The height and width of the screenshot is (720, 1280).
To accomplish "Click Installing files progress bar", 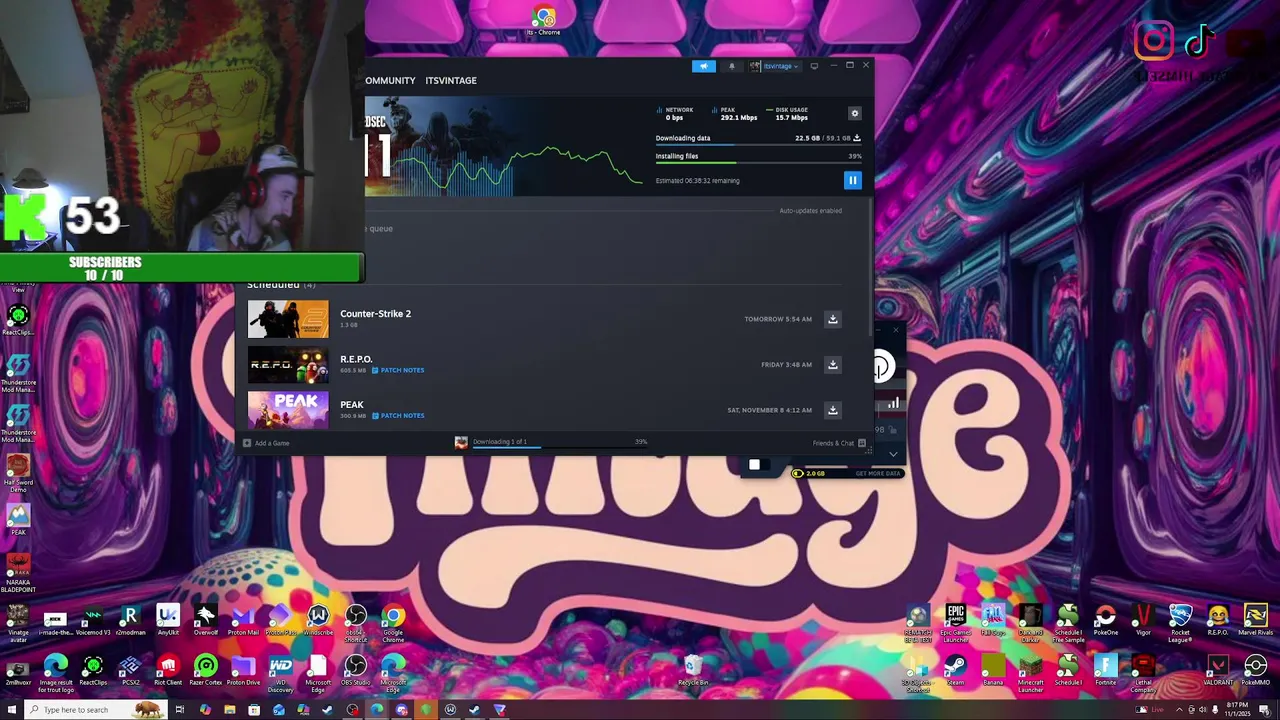I will tap(758, 162).
